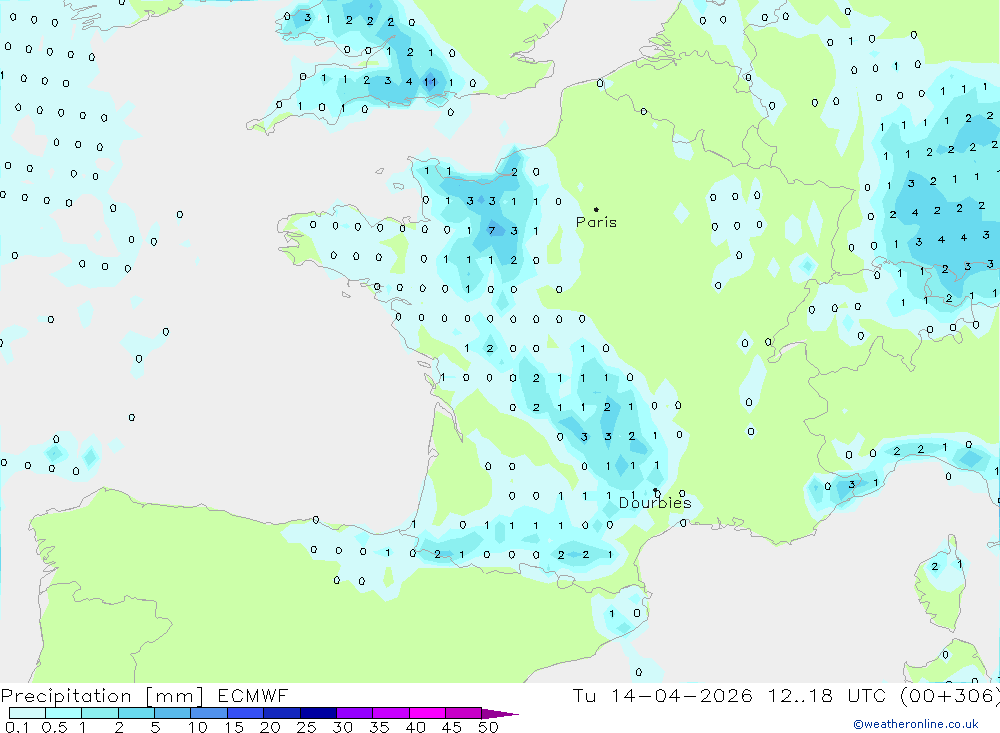Click the black dot marking Paris
The image size is (1000, 733).
[x=596, y=209]
